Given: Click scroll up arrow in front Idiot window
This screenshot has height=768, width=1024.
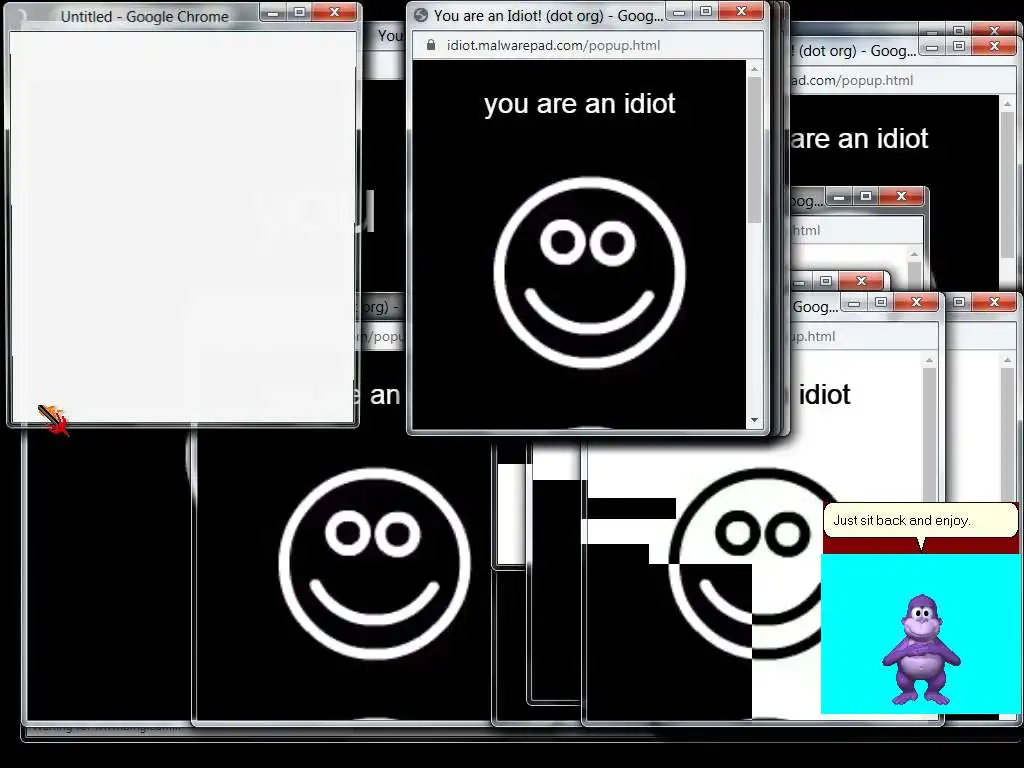Looking at the screenshot, I should click(x=755, y=69).
